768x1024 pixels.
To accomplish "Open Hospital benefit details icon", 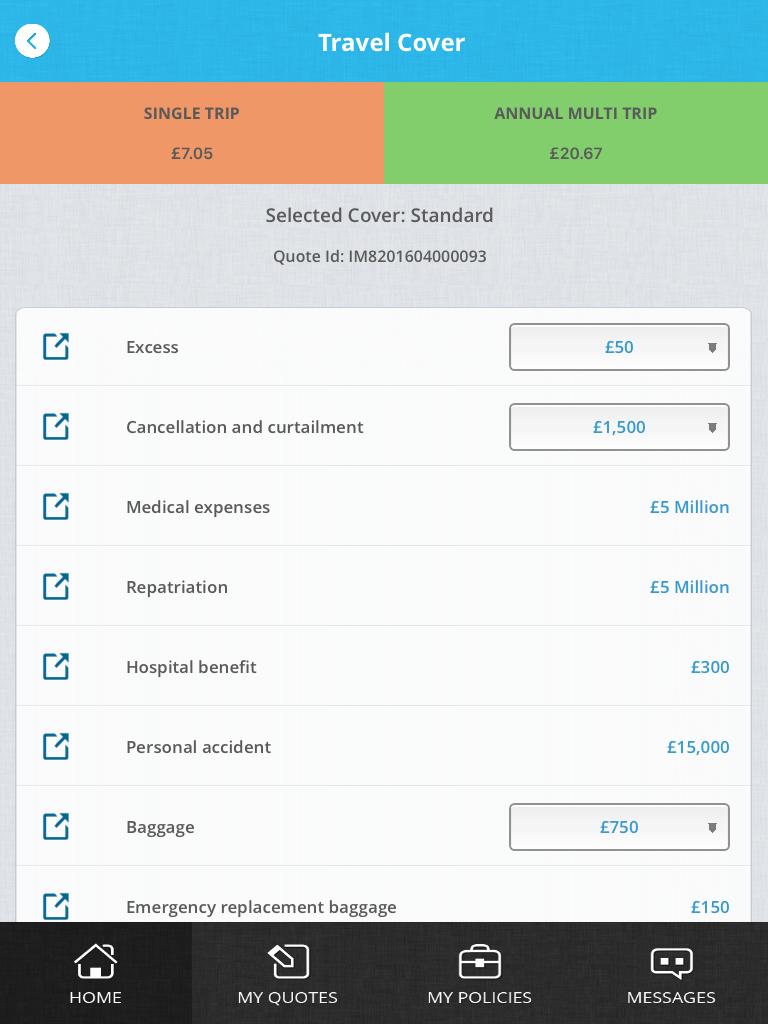I will pos(56,667).
